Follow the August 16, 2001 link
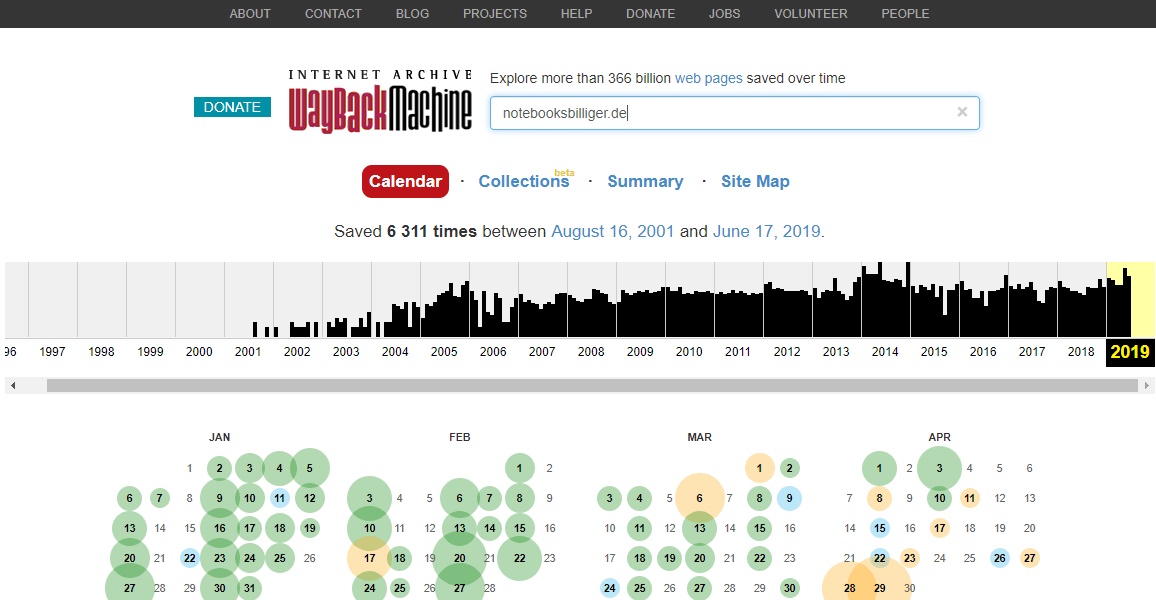This screenshot has height=600, width=1156. (x=613, y=231)
